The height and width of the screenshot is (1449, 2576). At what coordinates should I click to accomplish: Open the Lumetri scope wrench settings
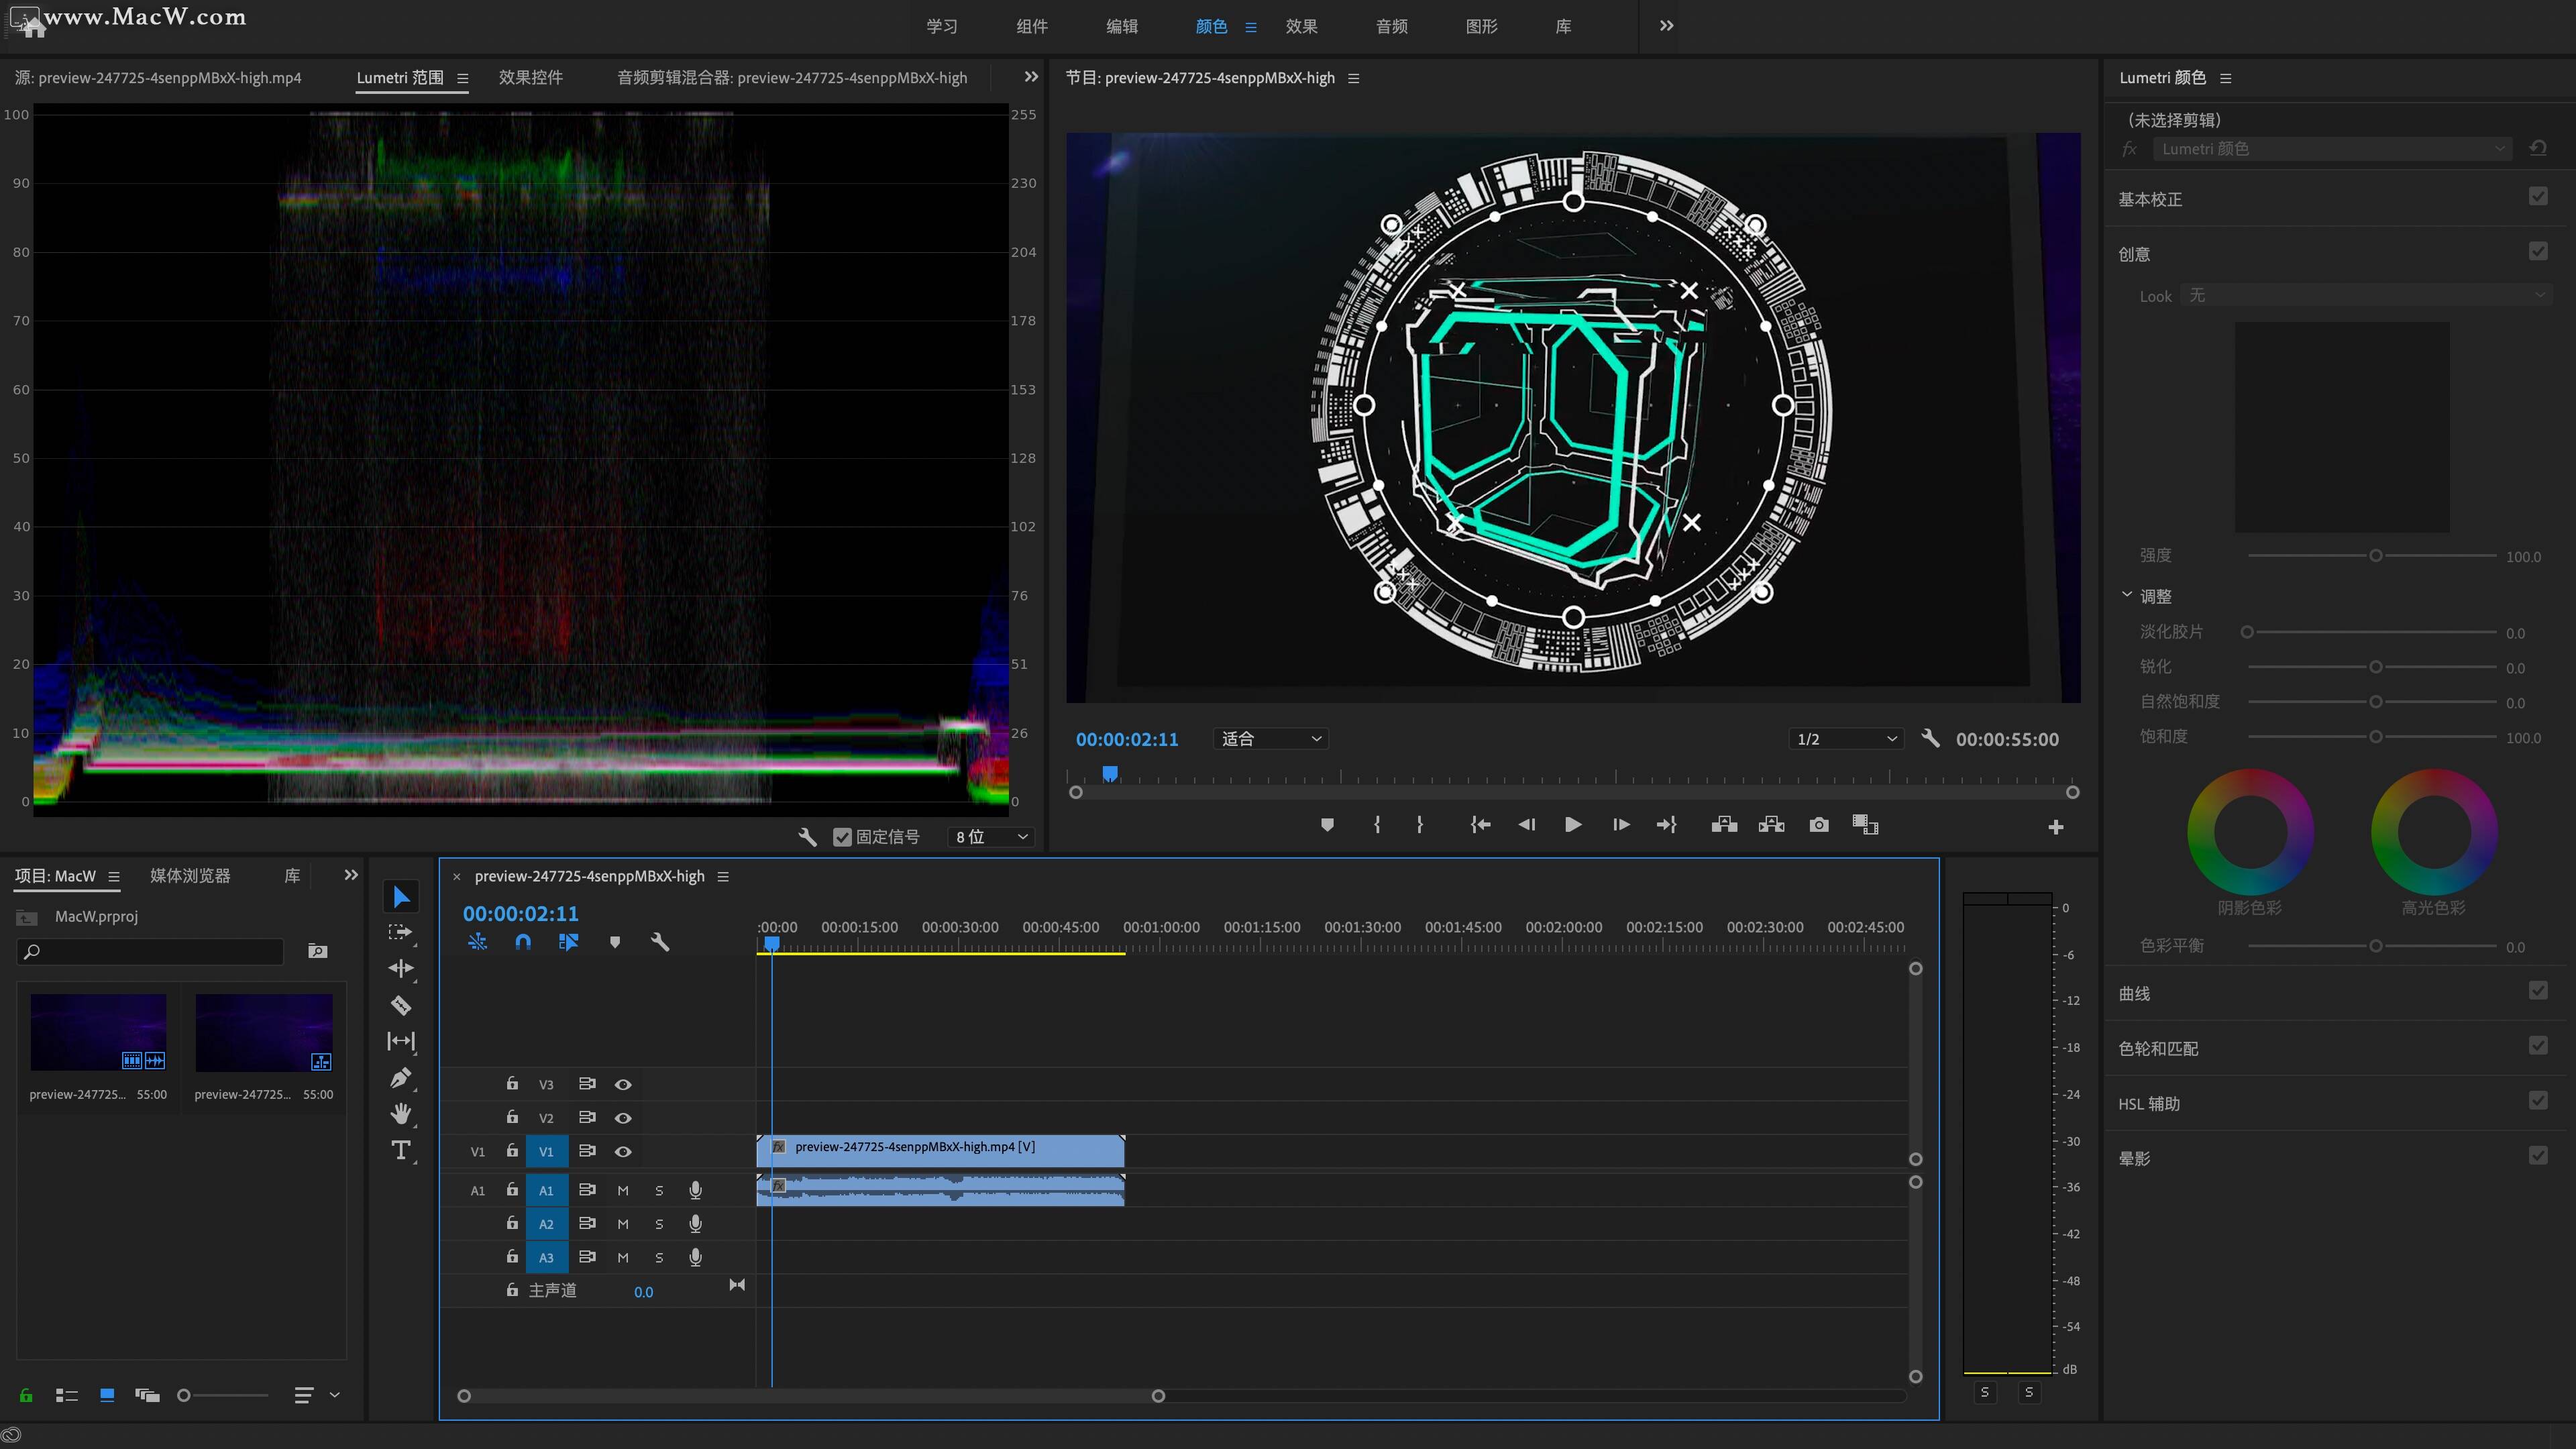807,837
